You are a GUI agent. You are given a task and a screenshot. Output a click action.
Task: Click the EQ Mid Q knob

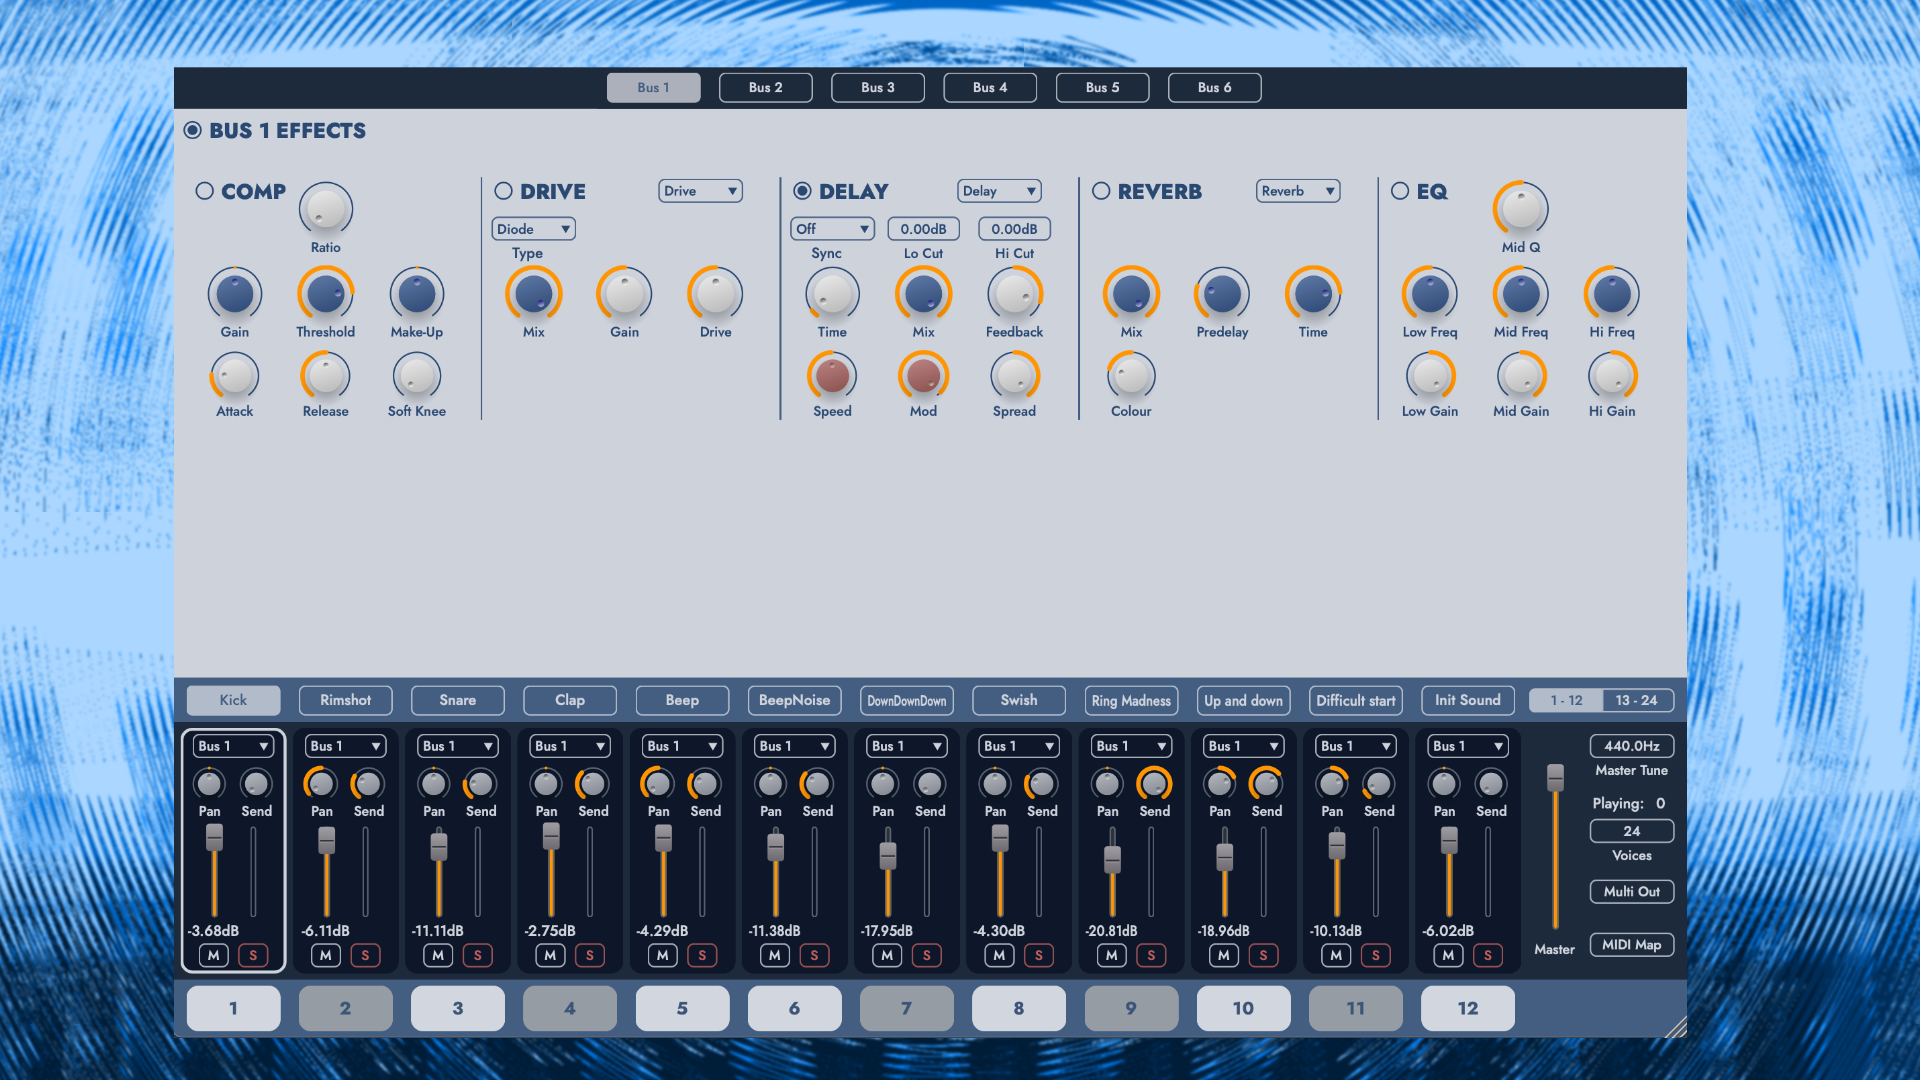[x=1520, y=209]
